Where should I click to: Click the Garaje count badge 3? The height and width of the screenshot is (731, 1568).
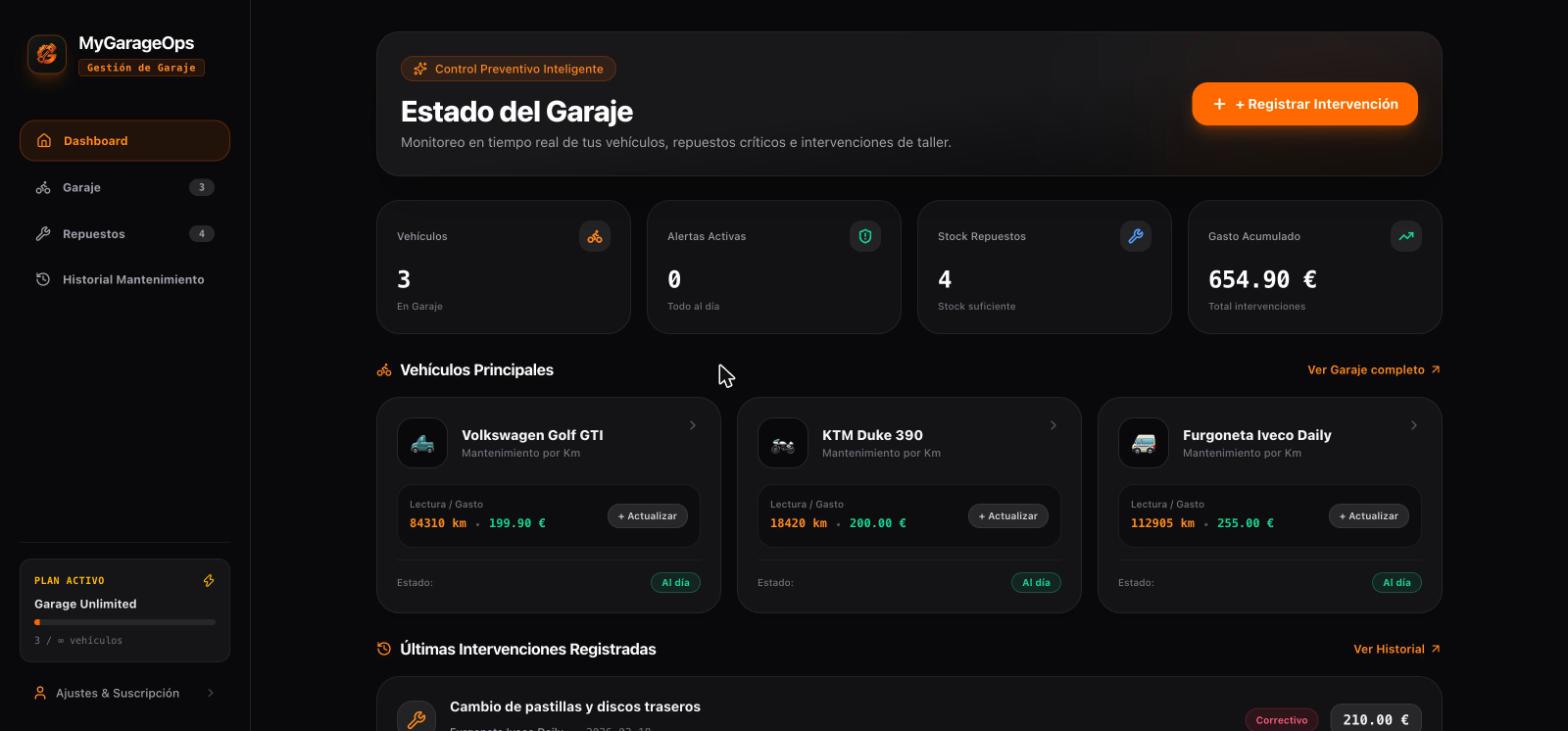(x=202, y=187)
